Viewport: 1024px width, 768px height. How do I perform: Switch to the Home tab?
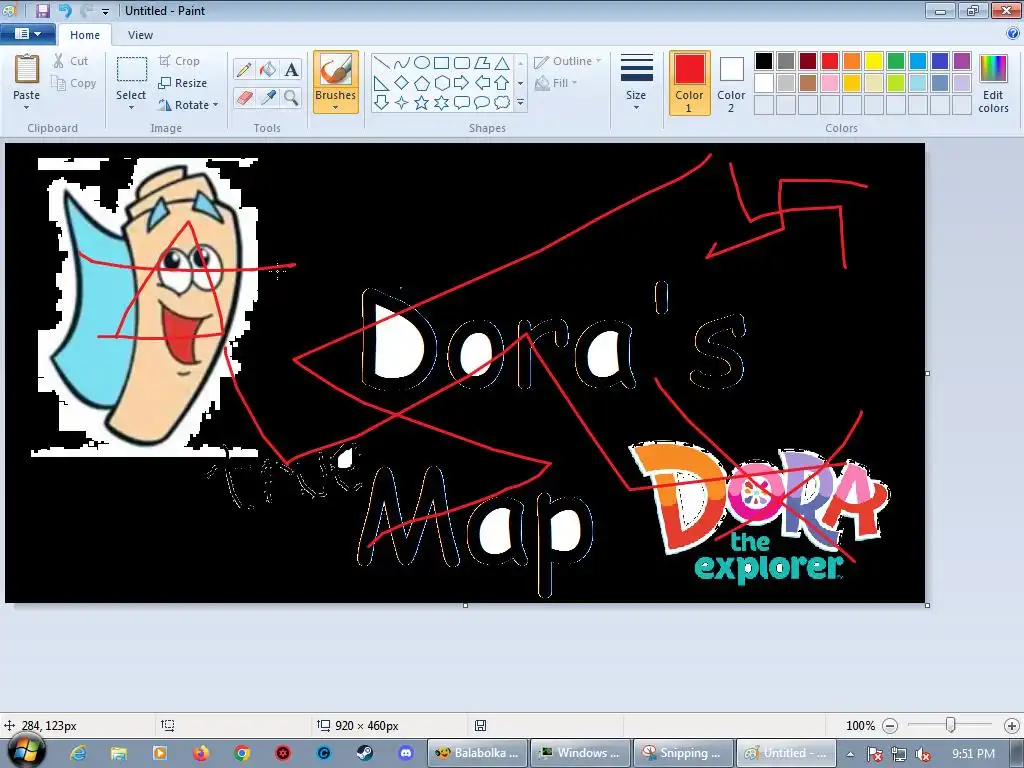(x=85, y=35)
